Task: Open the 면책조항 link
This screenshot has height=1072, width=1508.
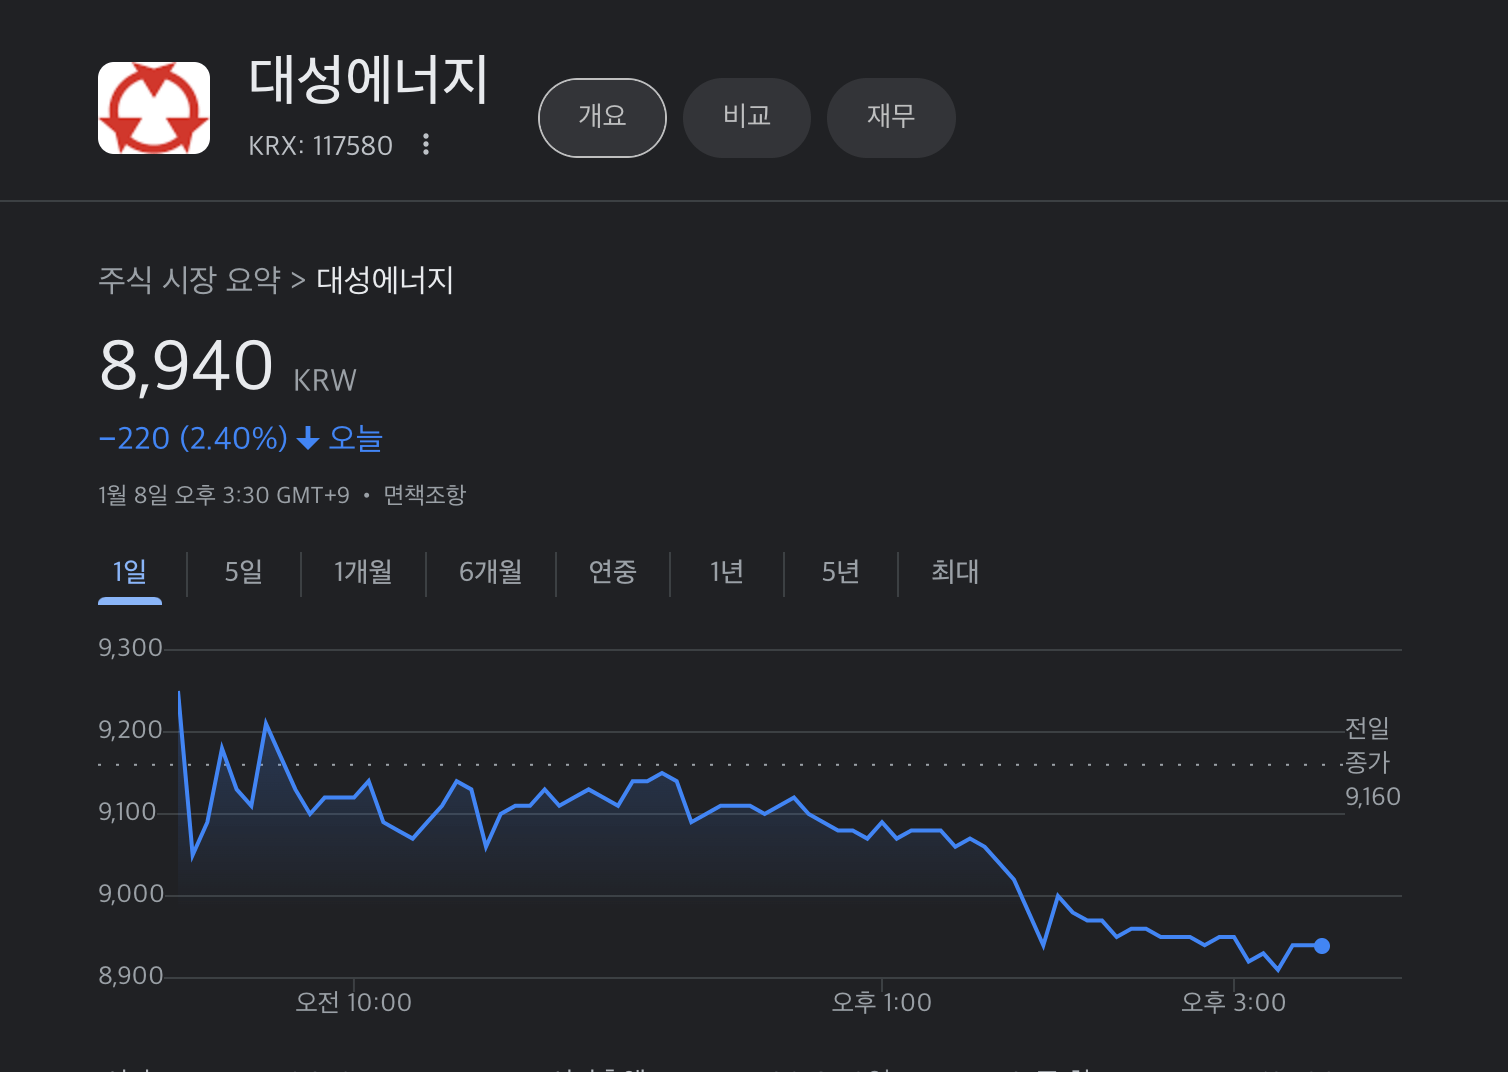Action: click(425, 495)
